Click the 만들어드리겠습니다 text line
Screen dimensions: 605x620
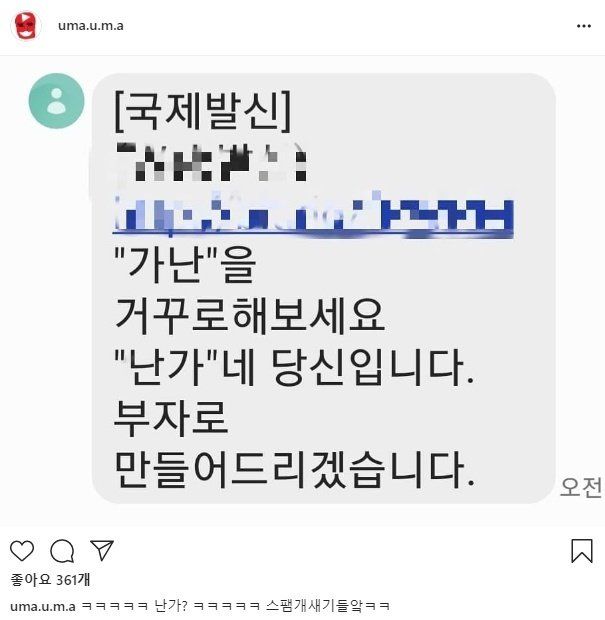point(294,470)
